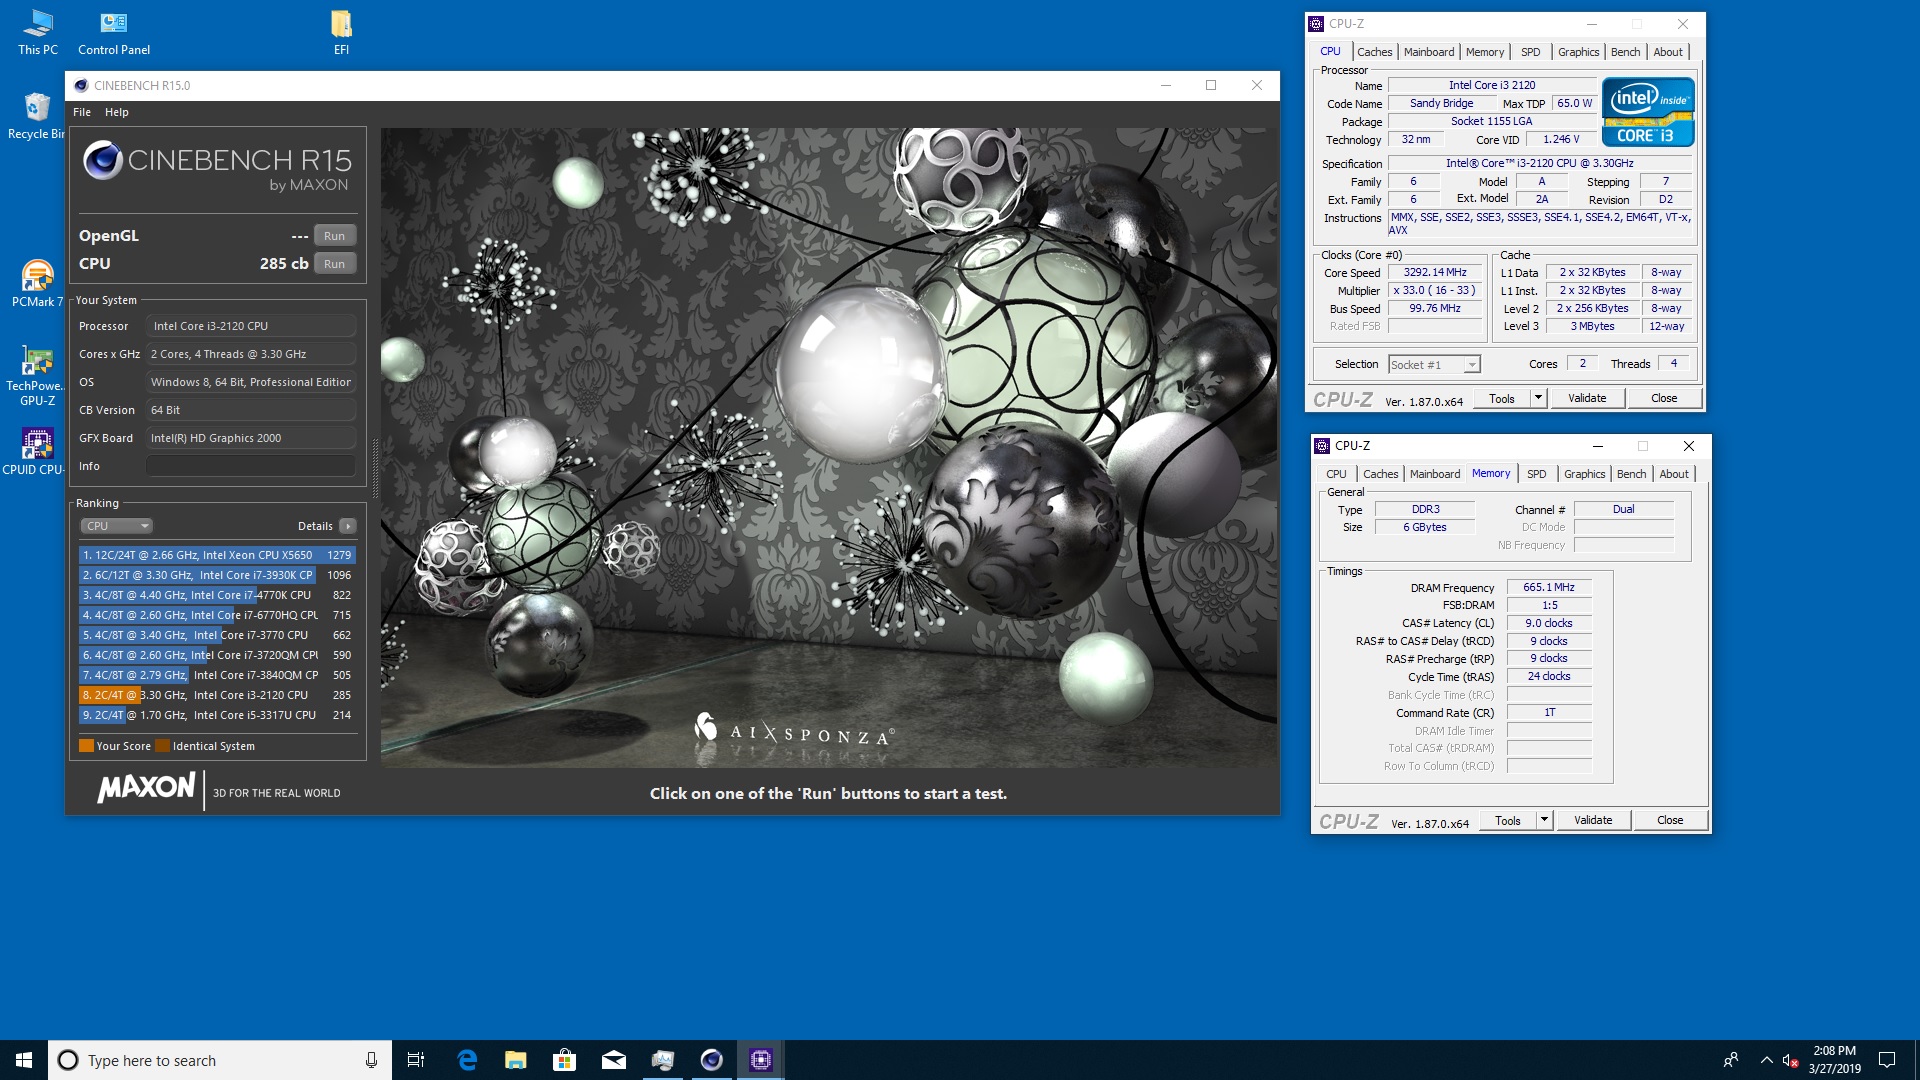Select ranking row Core i7-3720QM
The height and width of the screenshot is (1080, 1920).
click(217, 655)
